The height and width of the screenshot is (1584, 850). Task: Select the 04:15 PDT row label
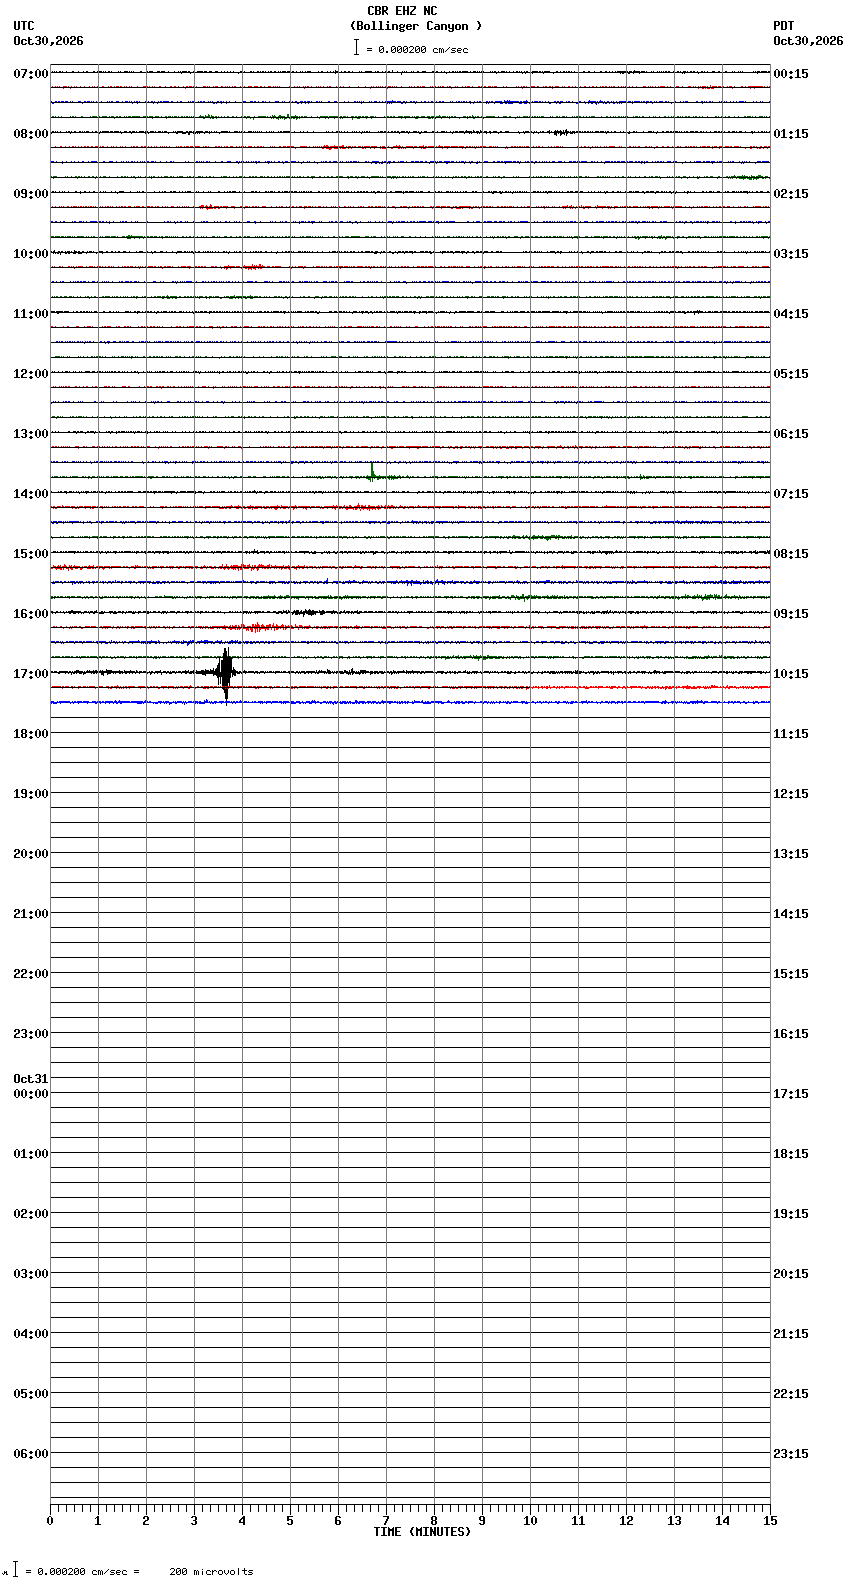coord(791,314)
